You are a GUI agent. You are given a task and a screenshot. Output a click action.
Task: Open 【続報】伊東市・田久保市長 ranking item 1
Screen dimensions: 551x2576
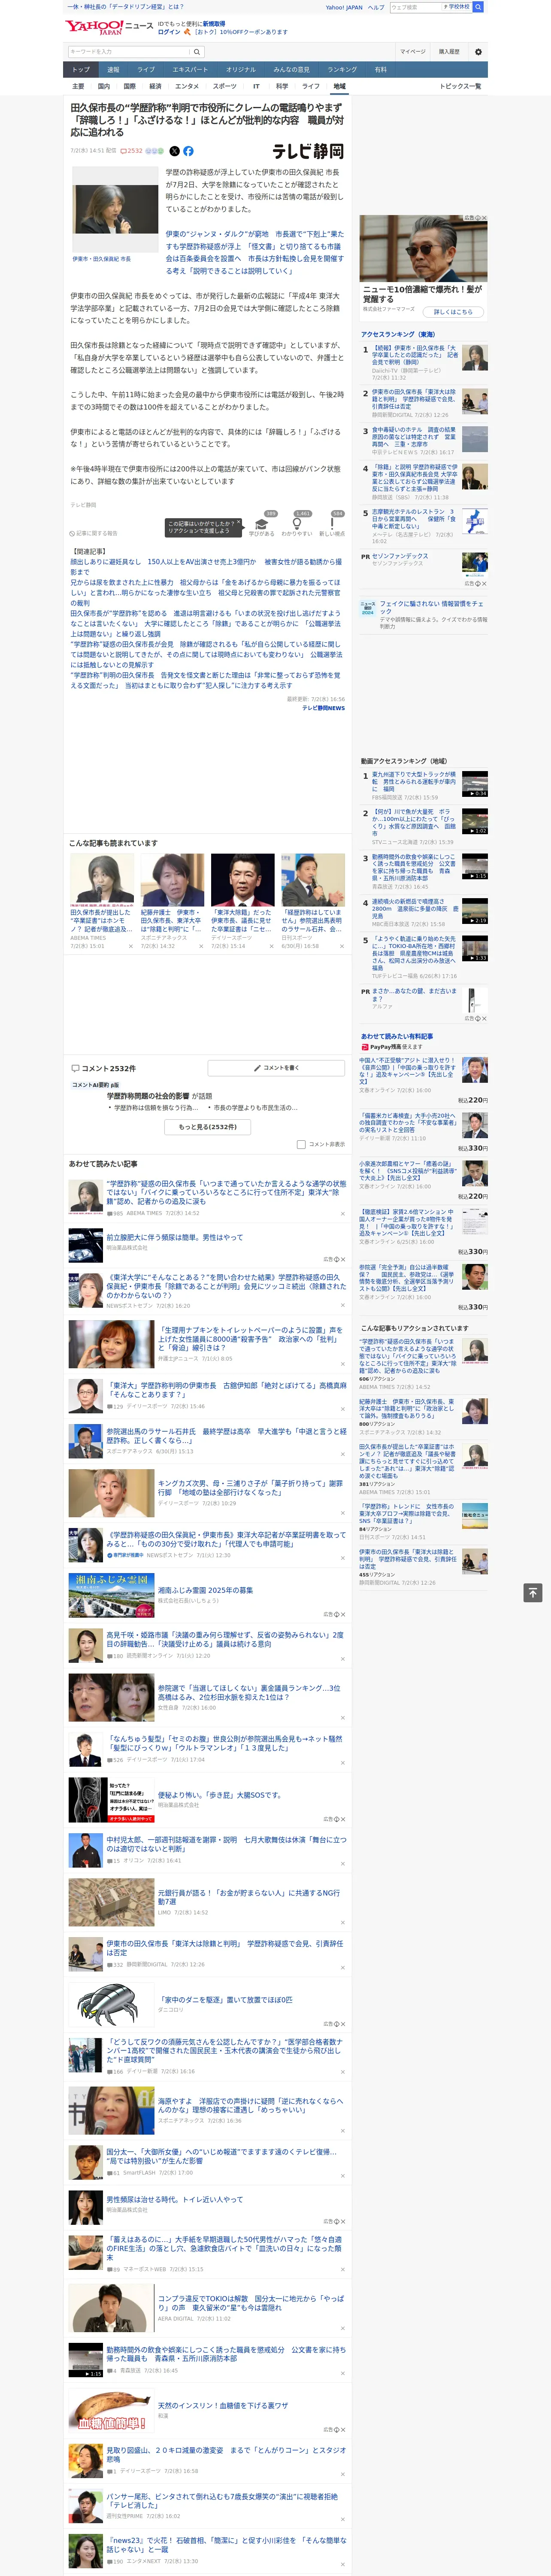point(415,356)
